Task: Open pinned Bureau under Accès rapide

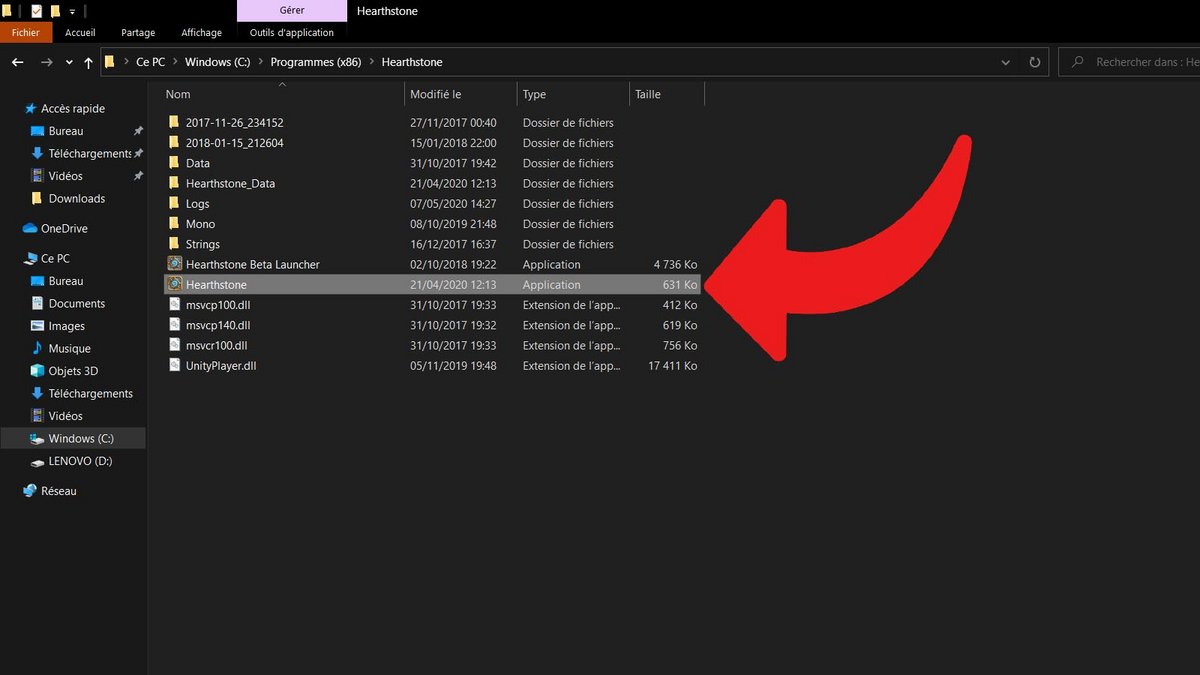Action: [x=66, y=131]
